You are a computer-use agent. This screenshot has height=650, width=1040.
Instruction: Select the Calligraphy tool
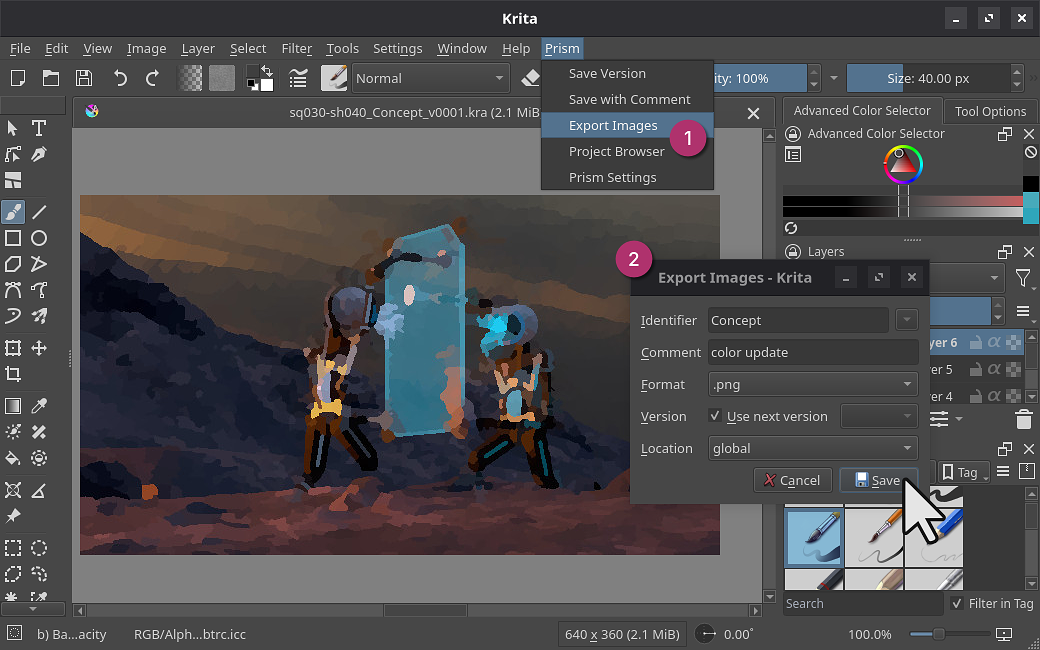[x=39, y=155]
